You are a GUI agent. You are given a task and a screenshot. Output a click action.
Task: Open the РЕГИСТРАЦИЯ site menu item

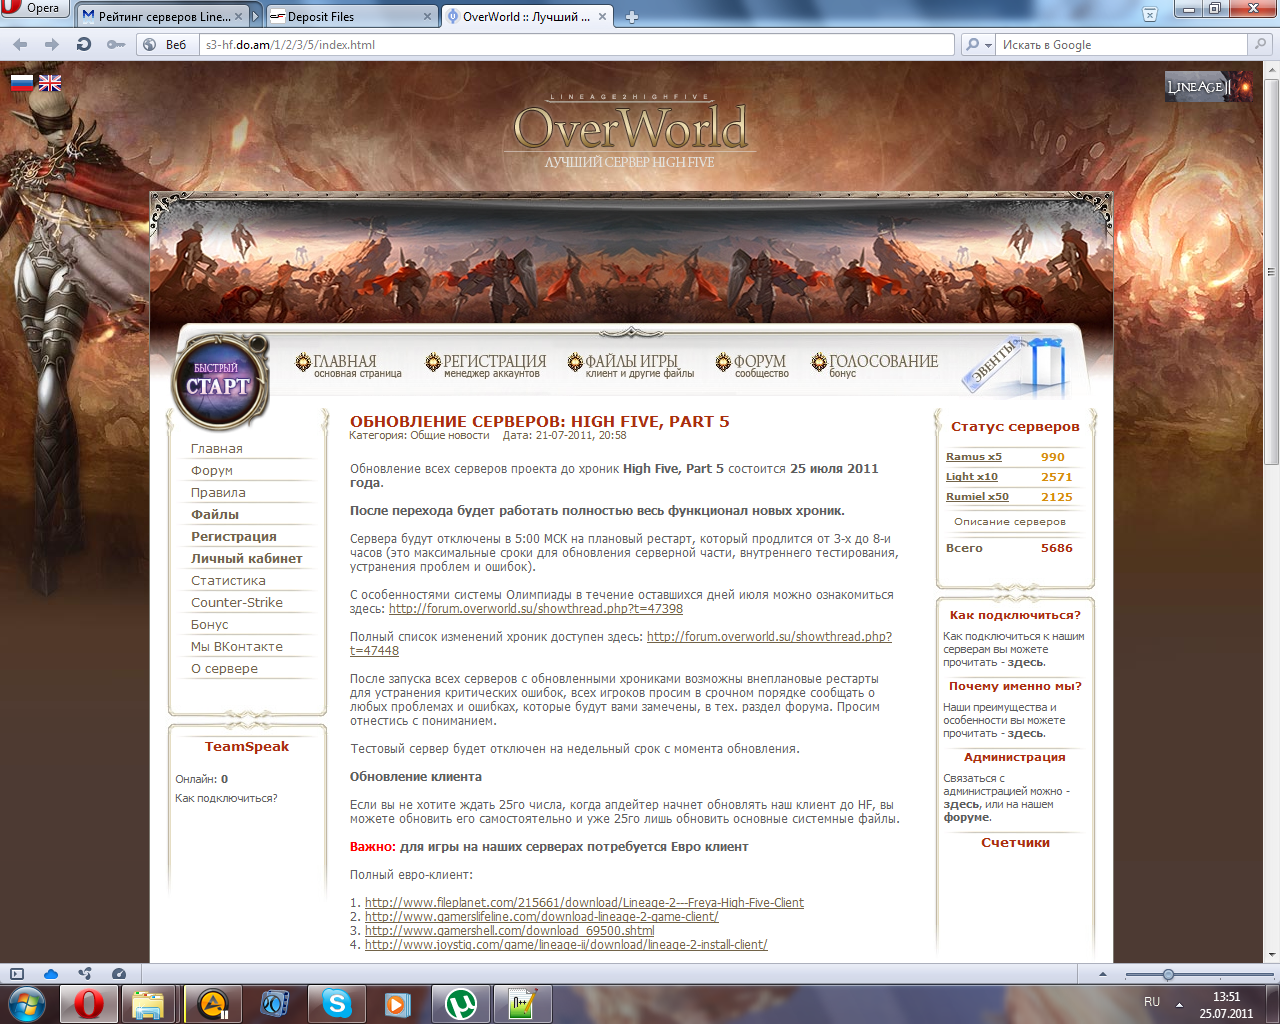point(487,365)
